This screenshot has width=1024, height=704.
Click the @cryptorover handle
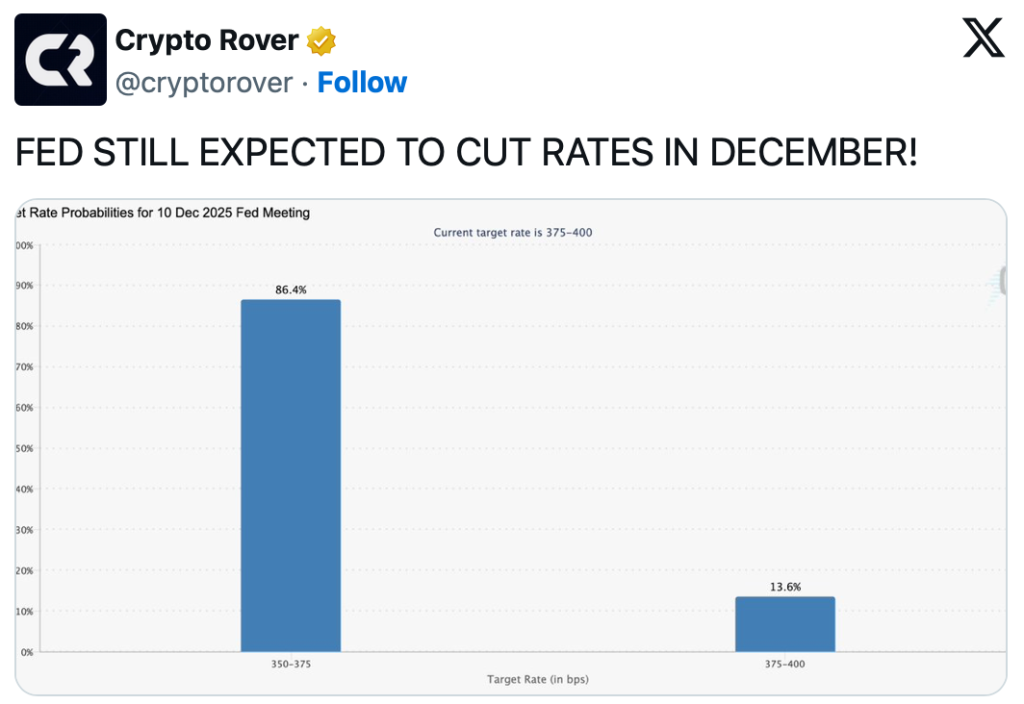click(x=204, y=82)
